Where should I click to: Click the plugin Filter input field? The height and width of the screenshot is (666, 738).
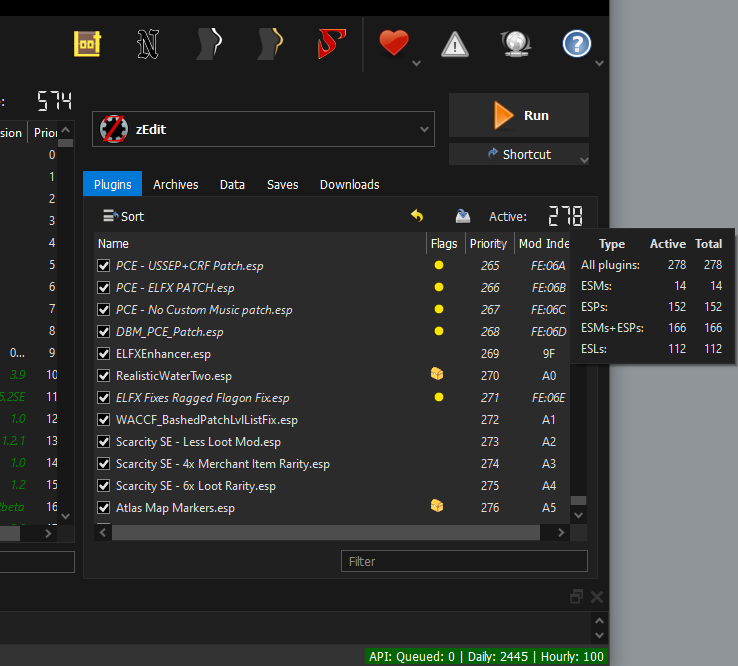point(464,561)
